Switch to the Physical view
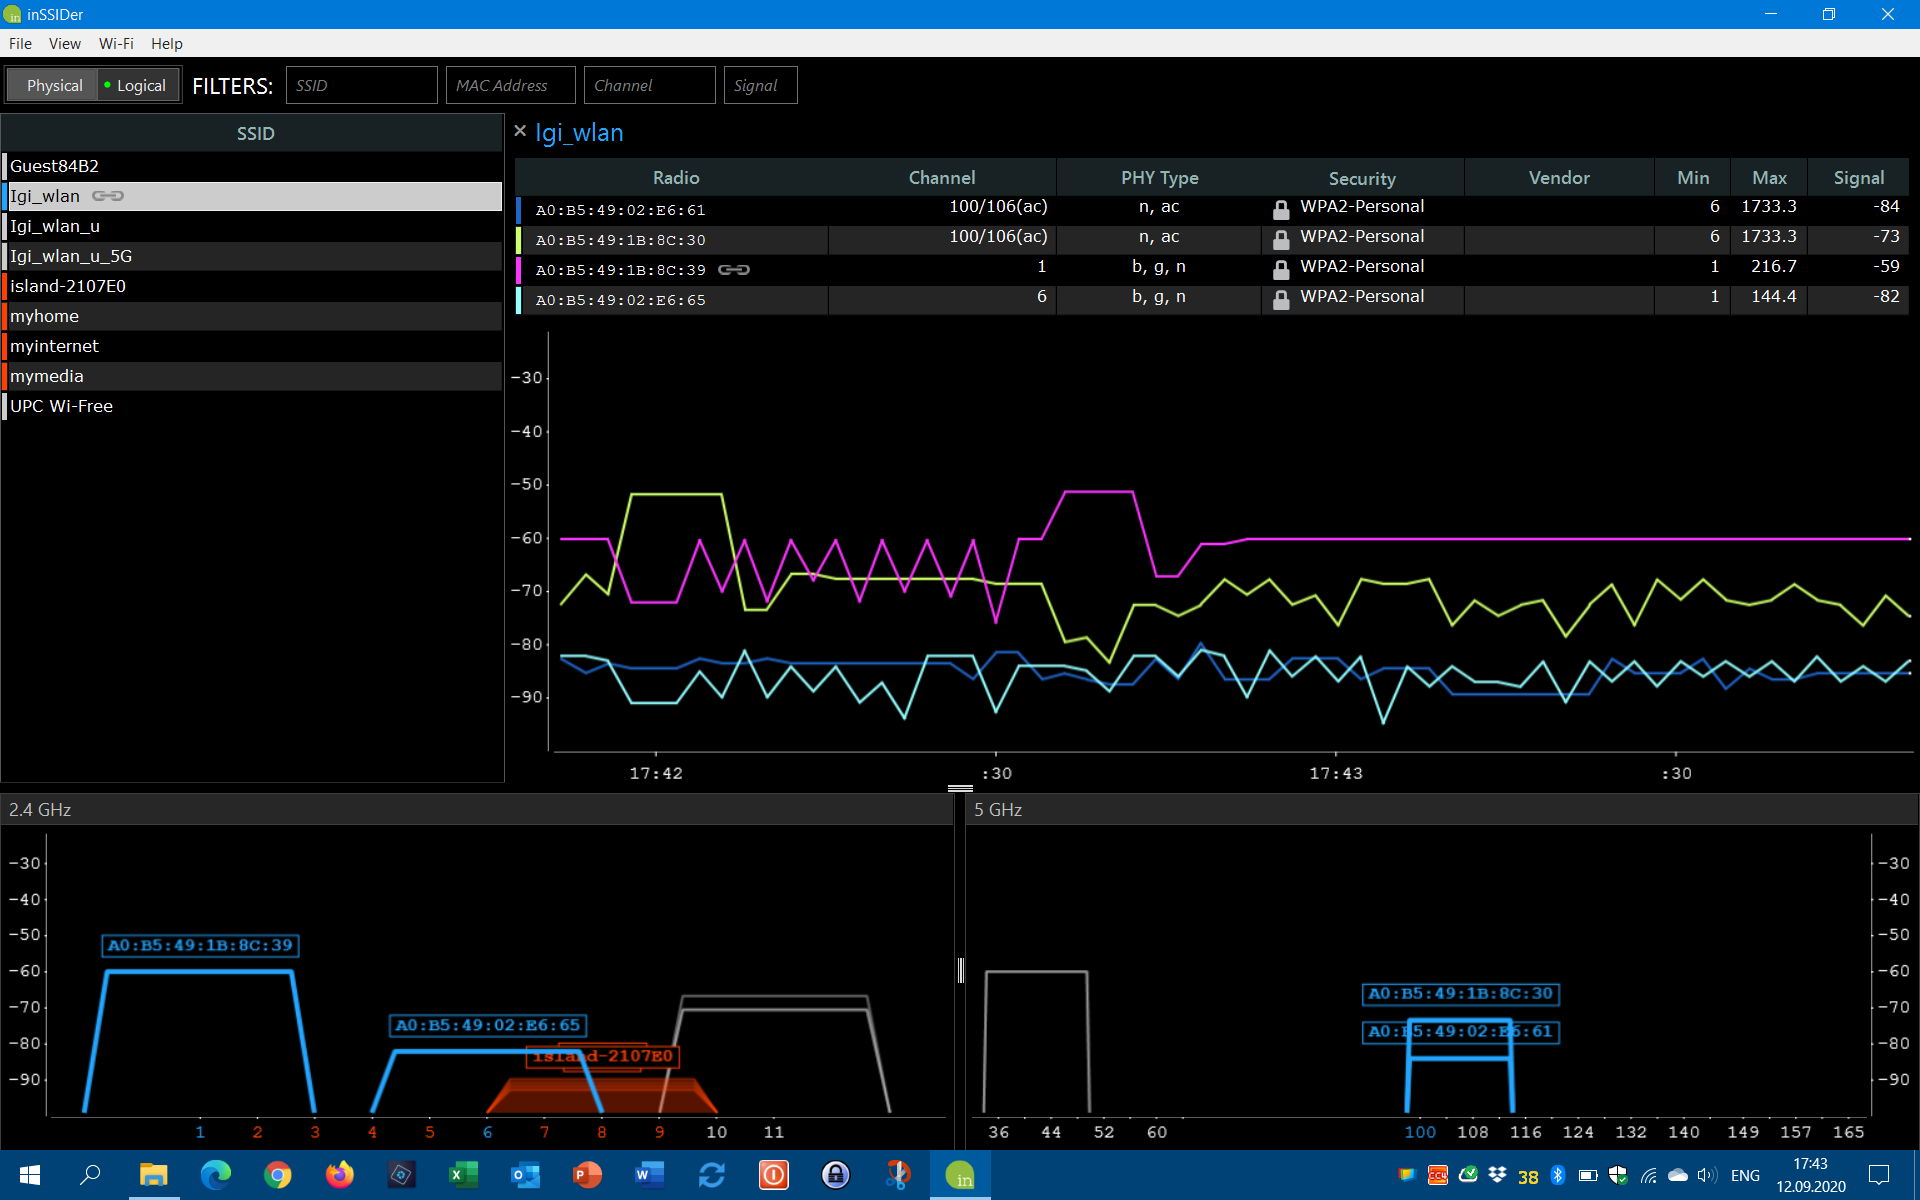 52,85
